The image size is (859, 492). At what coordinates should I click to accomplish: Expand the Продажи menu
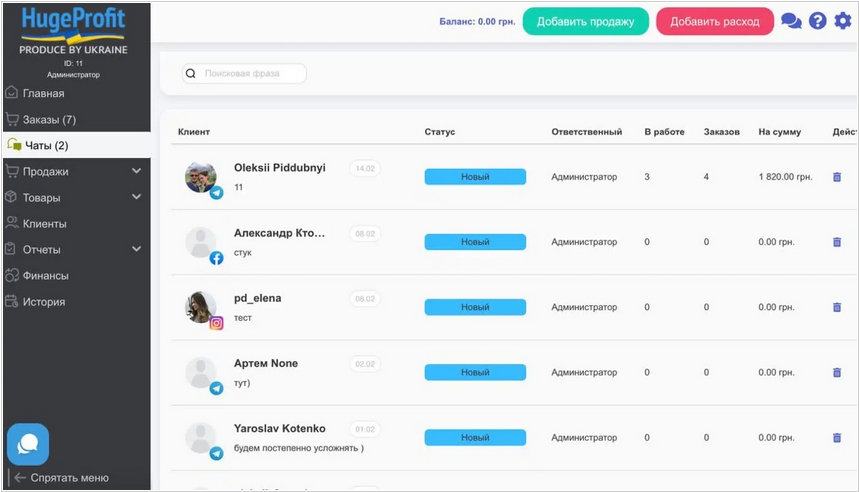tap(137, 172)
